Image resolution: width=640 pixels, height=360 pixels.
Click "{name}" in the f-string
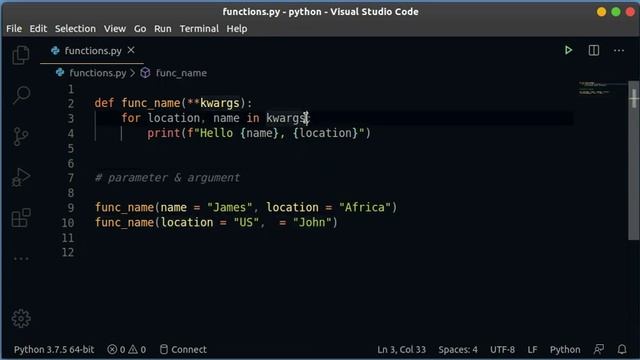coord(259,133)
